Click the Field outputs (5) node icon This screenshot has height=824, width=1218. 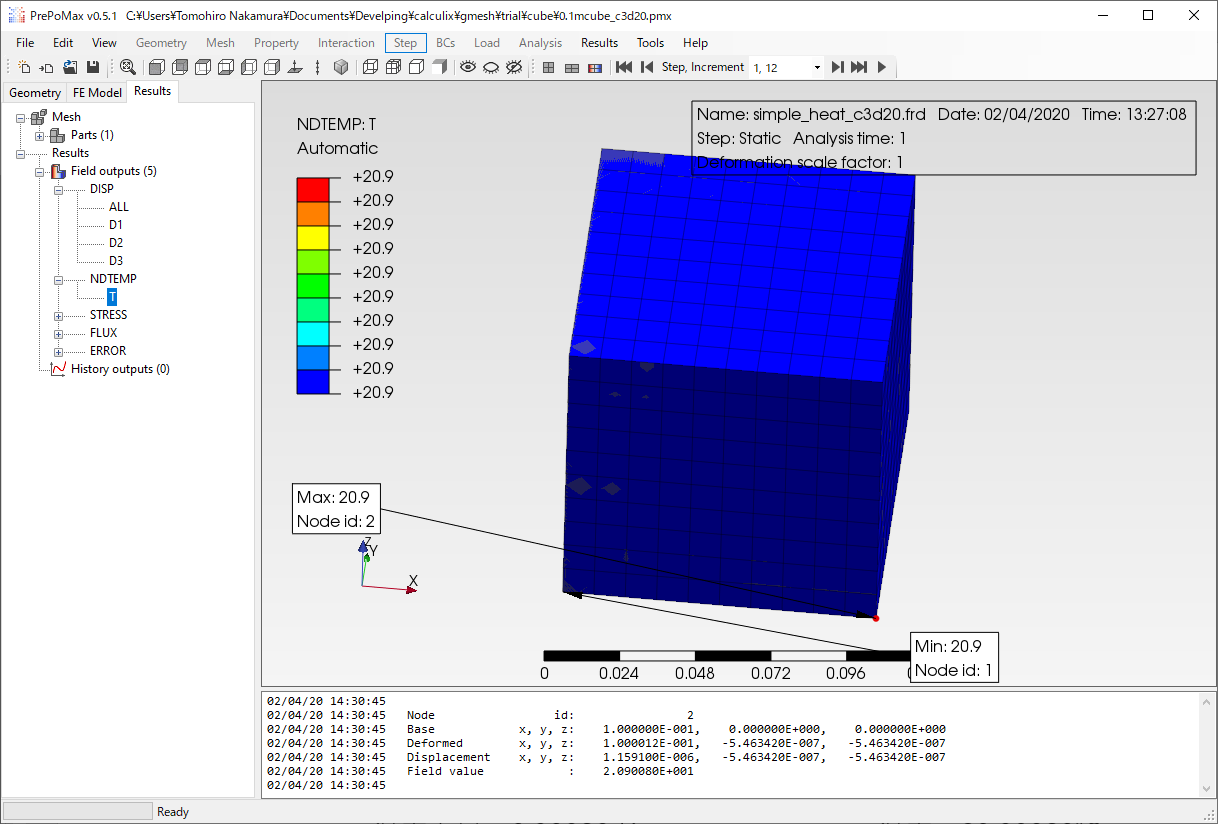58,171
